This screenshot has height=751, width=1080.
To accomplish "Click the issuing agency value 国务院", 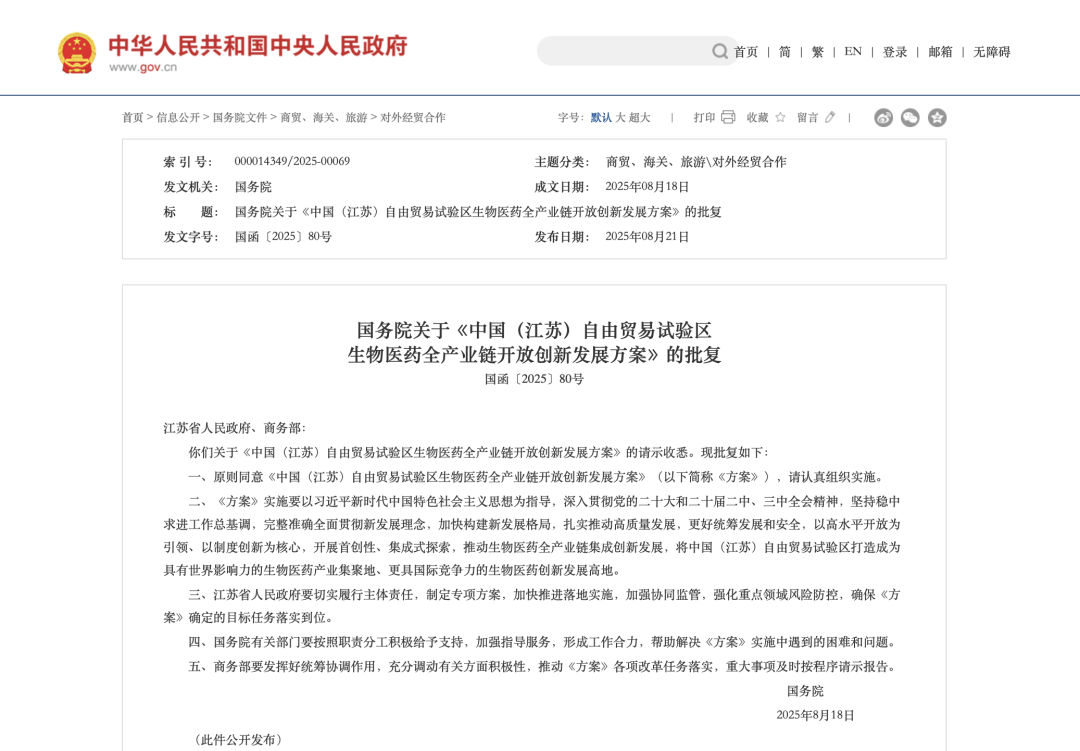I will [x=253, y=187].
